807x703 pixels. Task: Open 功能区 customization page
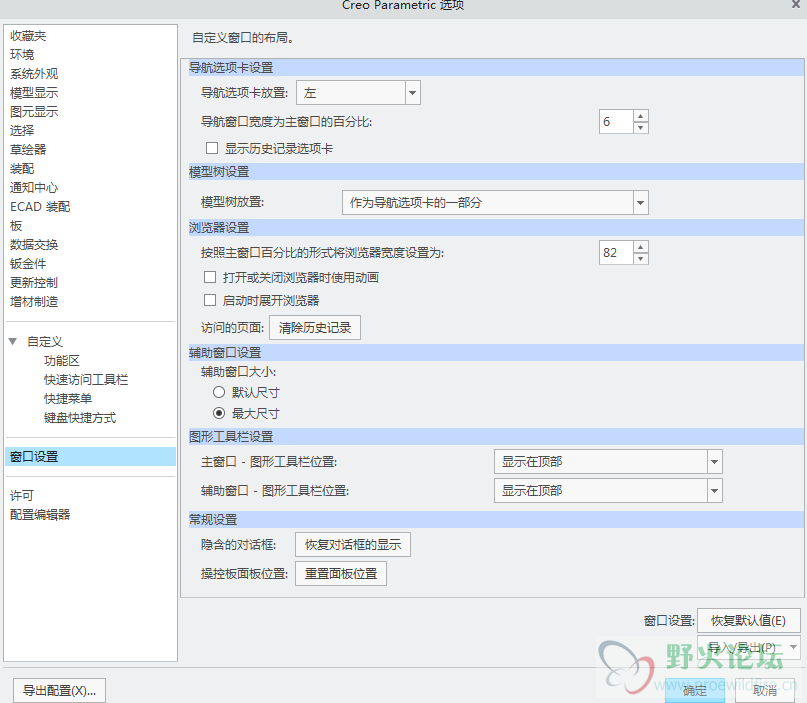[x=62, y=361]
